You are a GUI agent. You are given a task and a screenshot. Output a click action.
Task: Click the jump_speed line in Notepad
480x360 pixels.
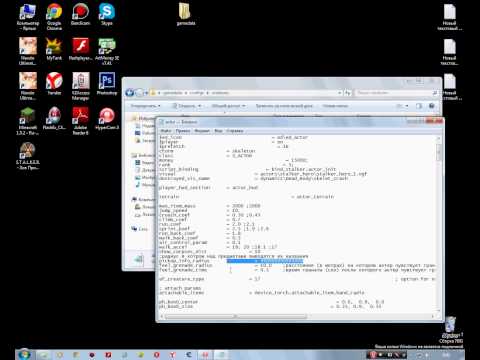[199, 210]
